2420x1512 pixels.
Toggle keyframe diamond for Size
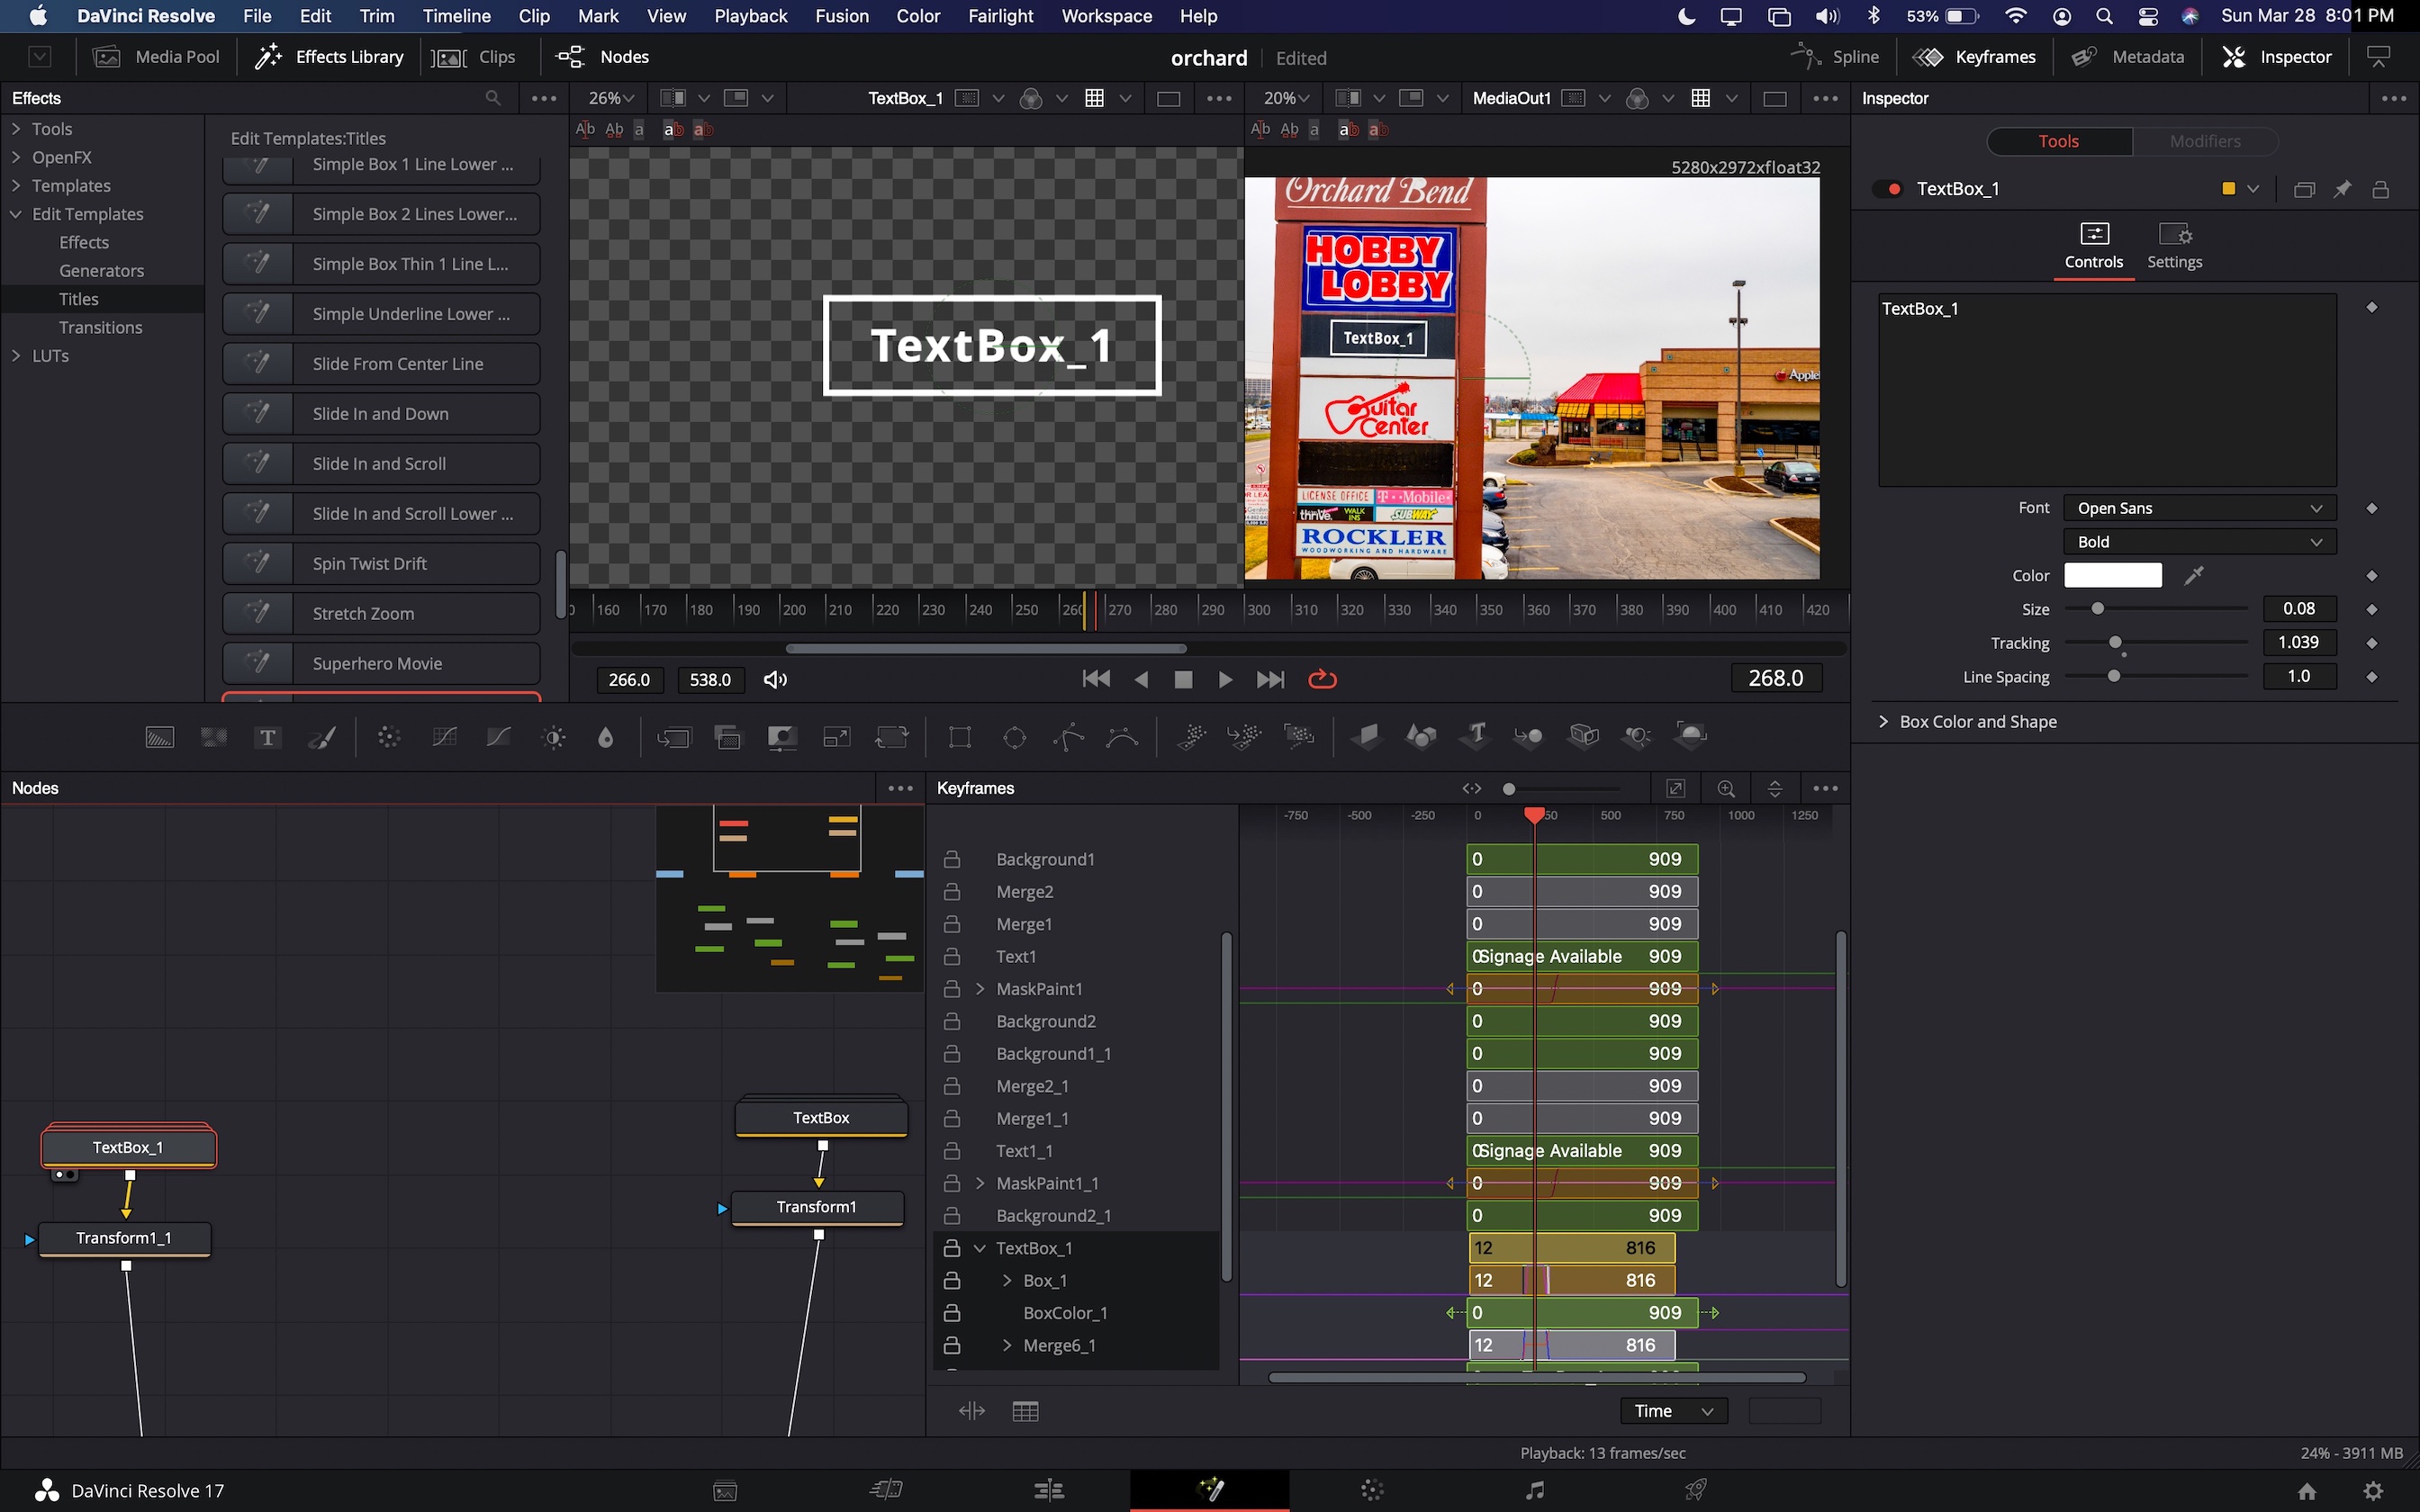[2372, 609]
